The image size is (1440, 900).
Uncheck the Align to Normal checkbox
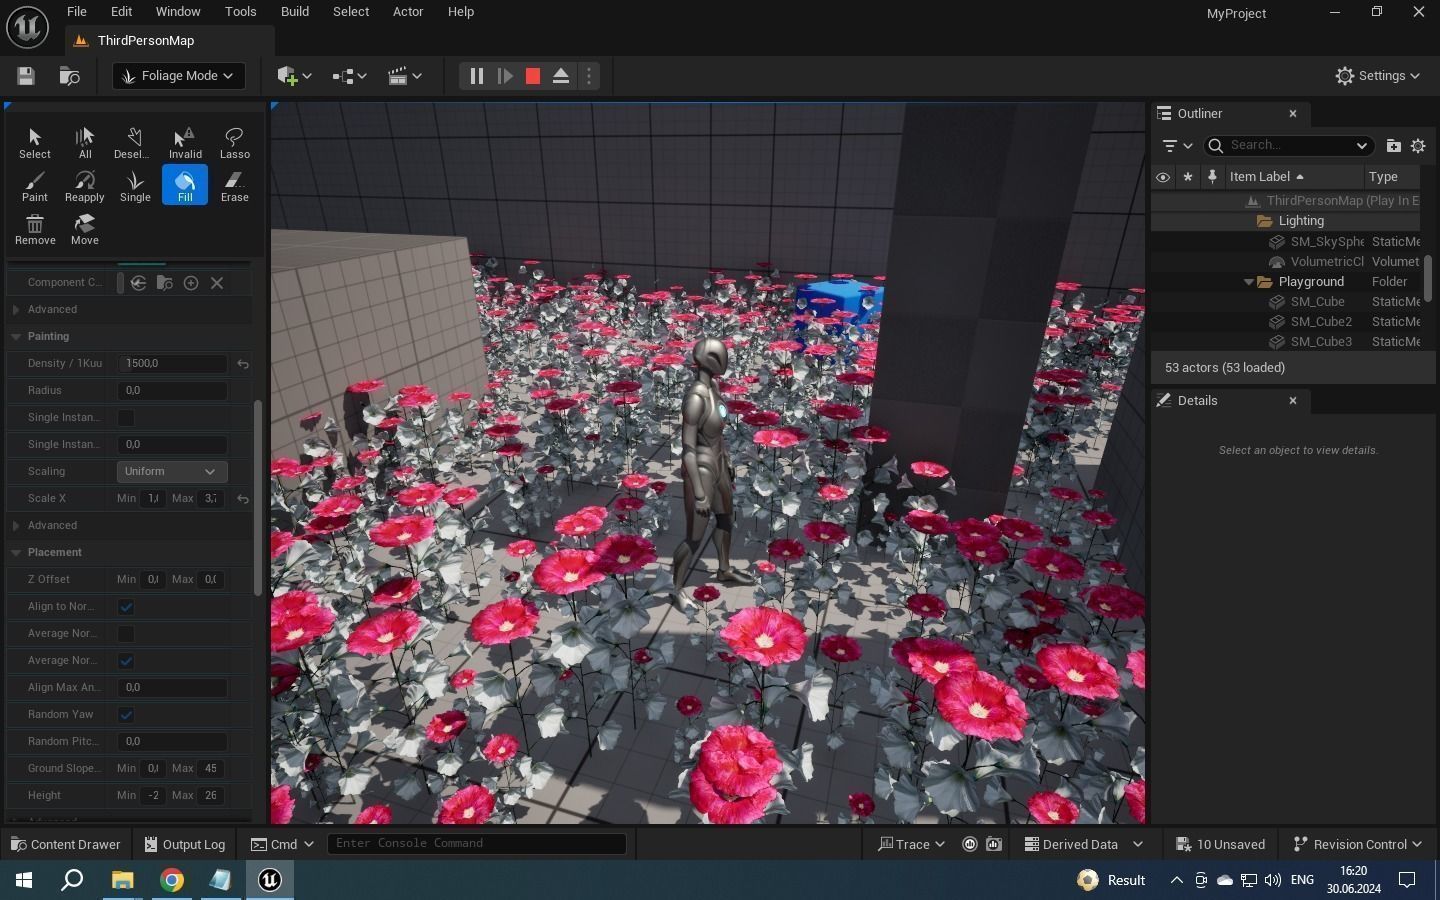click(x=126, y=607)
